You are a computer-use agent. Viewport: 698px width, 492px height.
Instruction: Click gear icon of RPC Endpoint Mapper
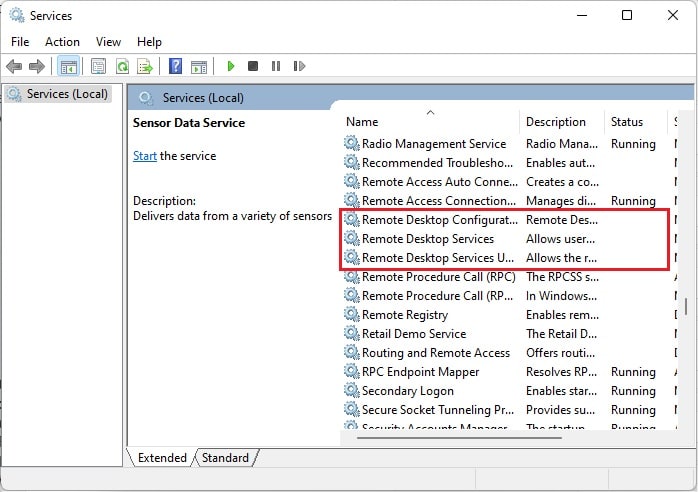(x=352, y=371)
